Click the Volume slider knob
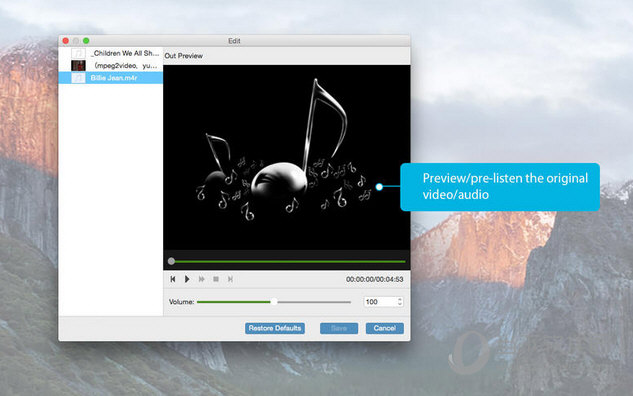Image resolution: width=633 pixels, height=396 pixels. point(274,302)
